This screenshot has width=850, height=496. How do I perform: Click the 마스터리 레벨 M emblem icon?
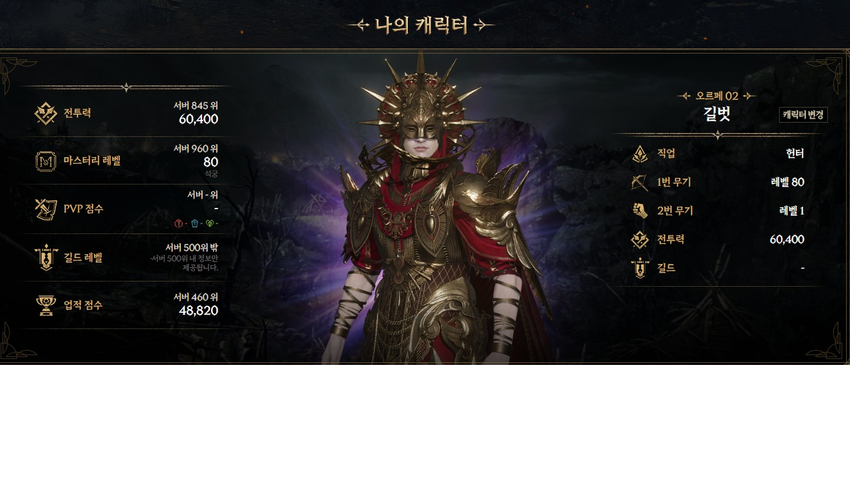coord(46,161)
